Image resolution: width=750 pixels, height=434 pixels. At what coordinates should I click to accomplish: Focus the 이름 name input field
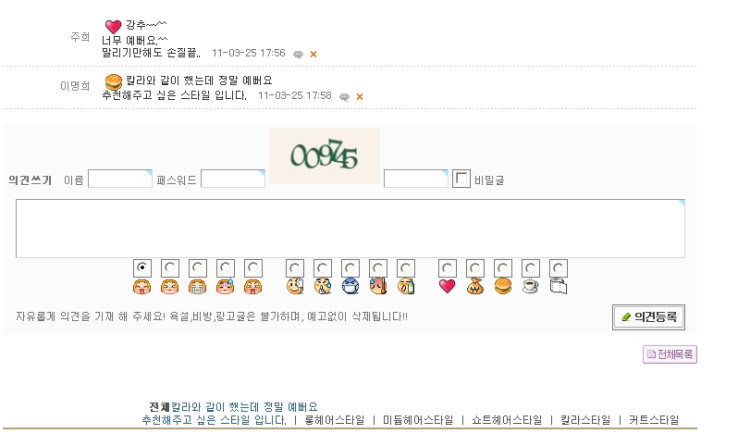tap(120, 178)
